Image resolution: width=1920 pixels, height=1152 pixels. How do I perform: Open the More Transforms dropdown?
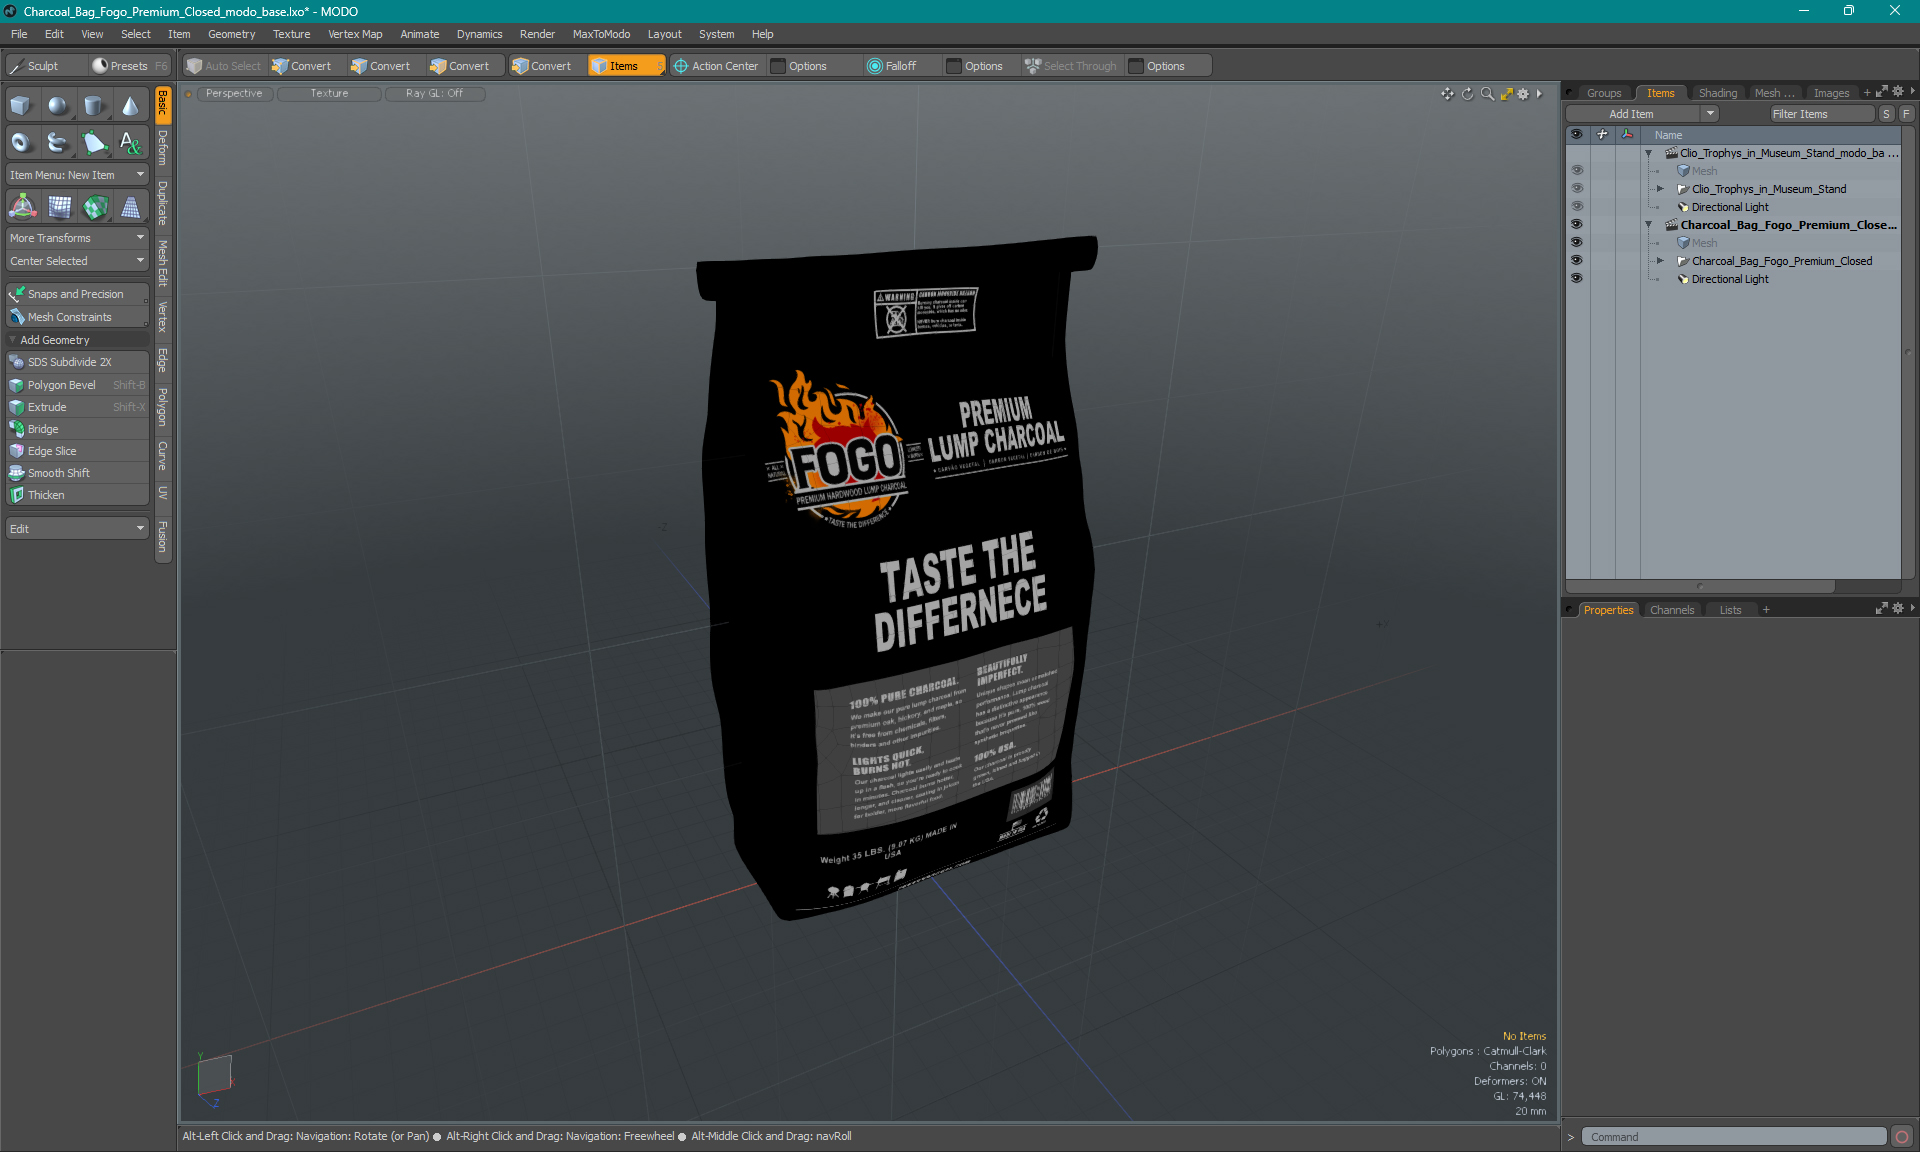click(x=77, y=238)
